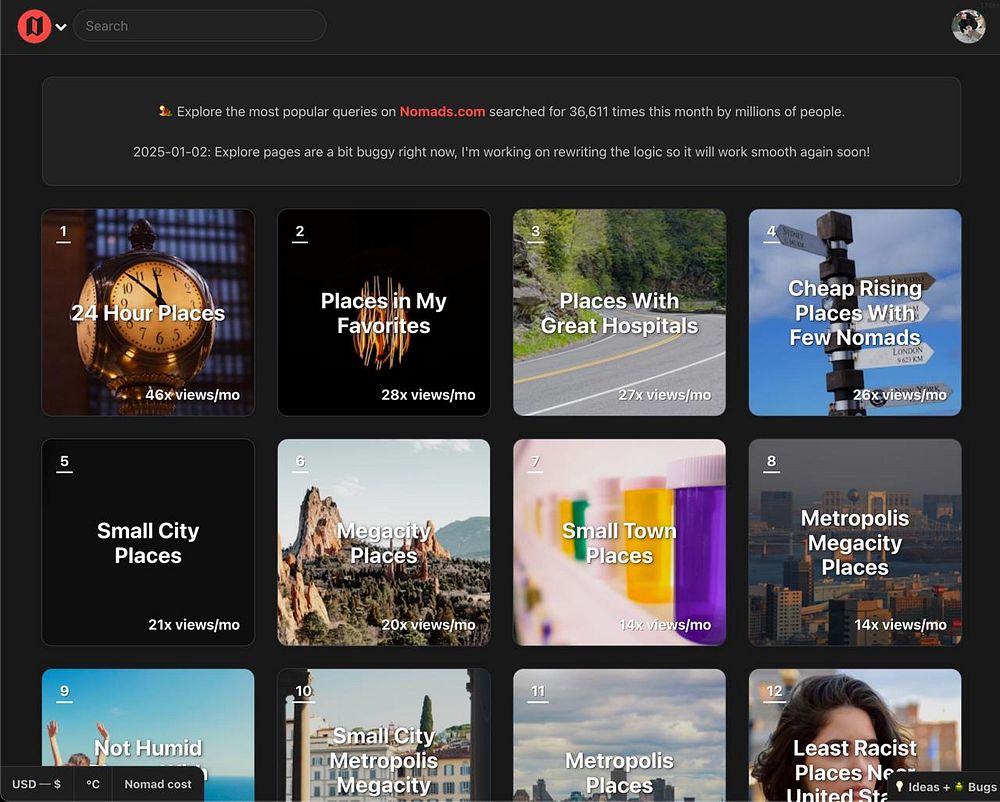Click the Nomad cost button

point(158,784)
